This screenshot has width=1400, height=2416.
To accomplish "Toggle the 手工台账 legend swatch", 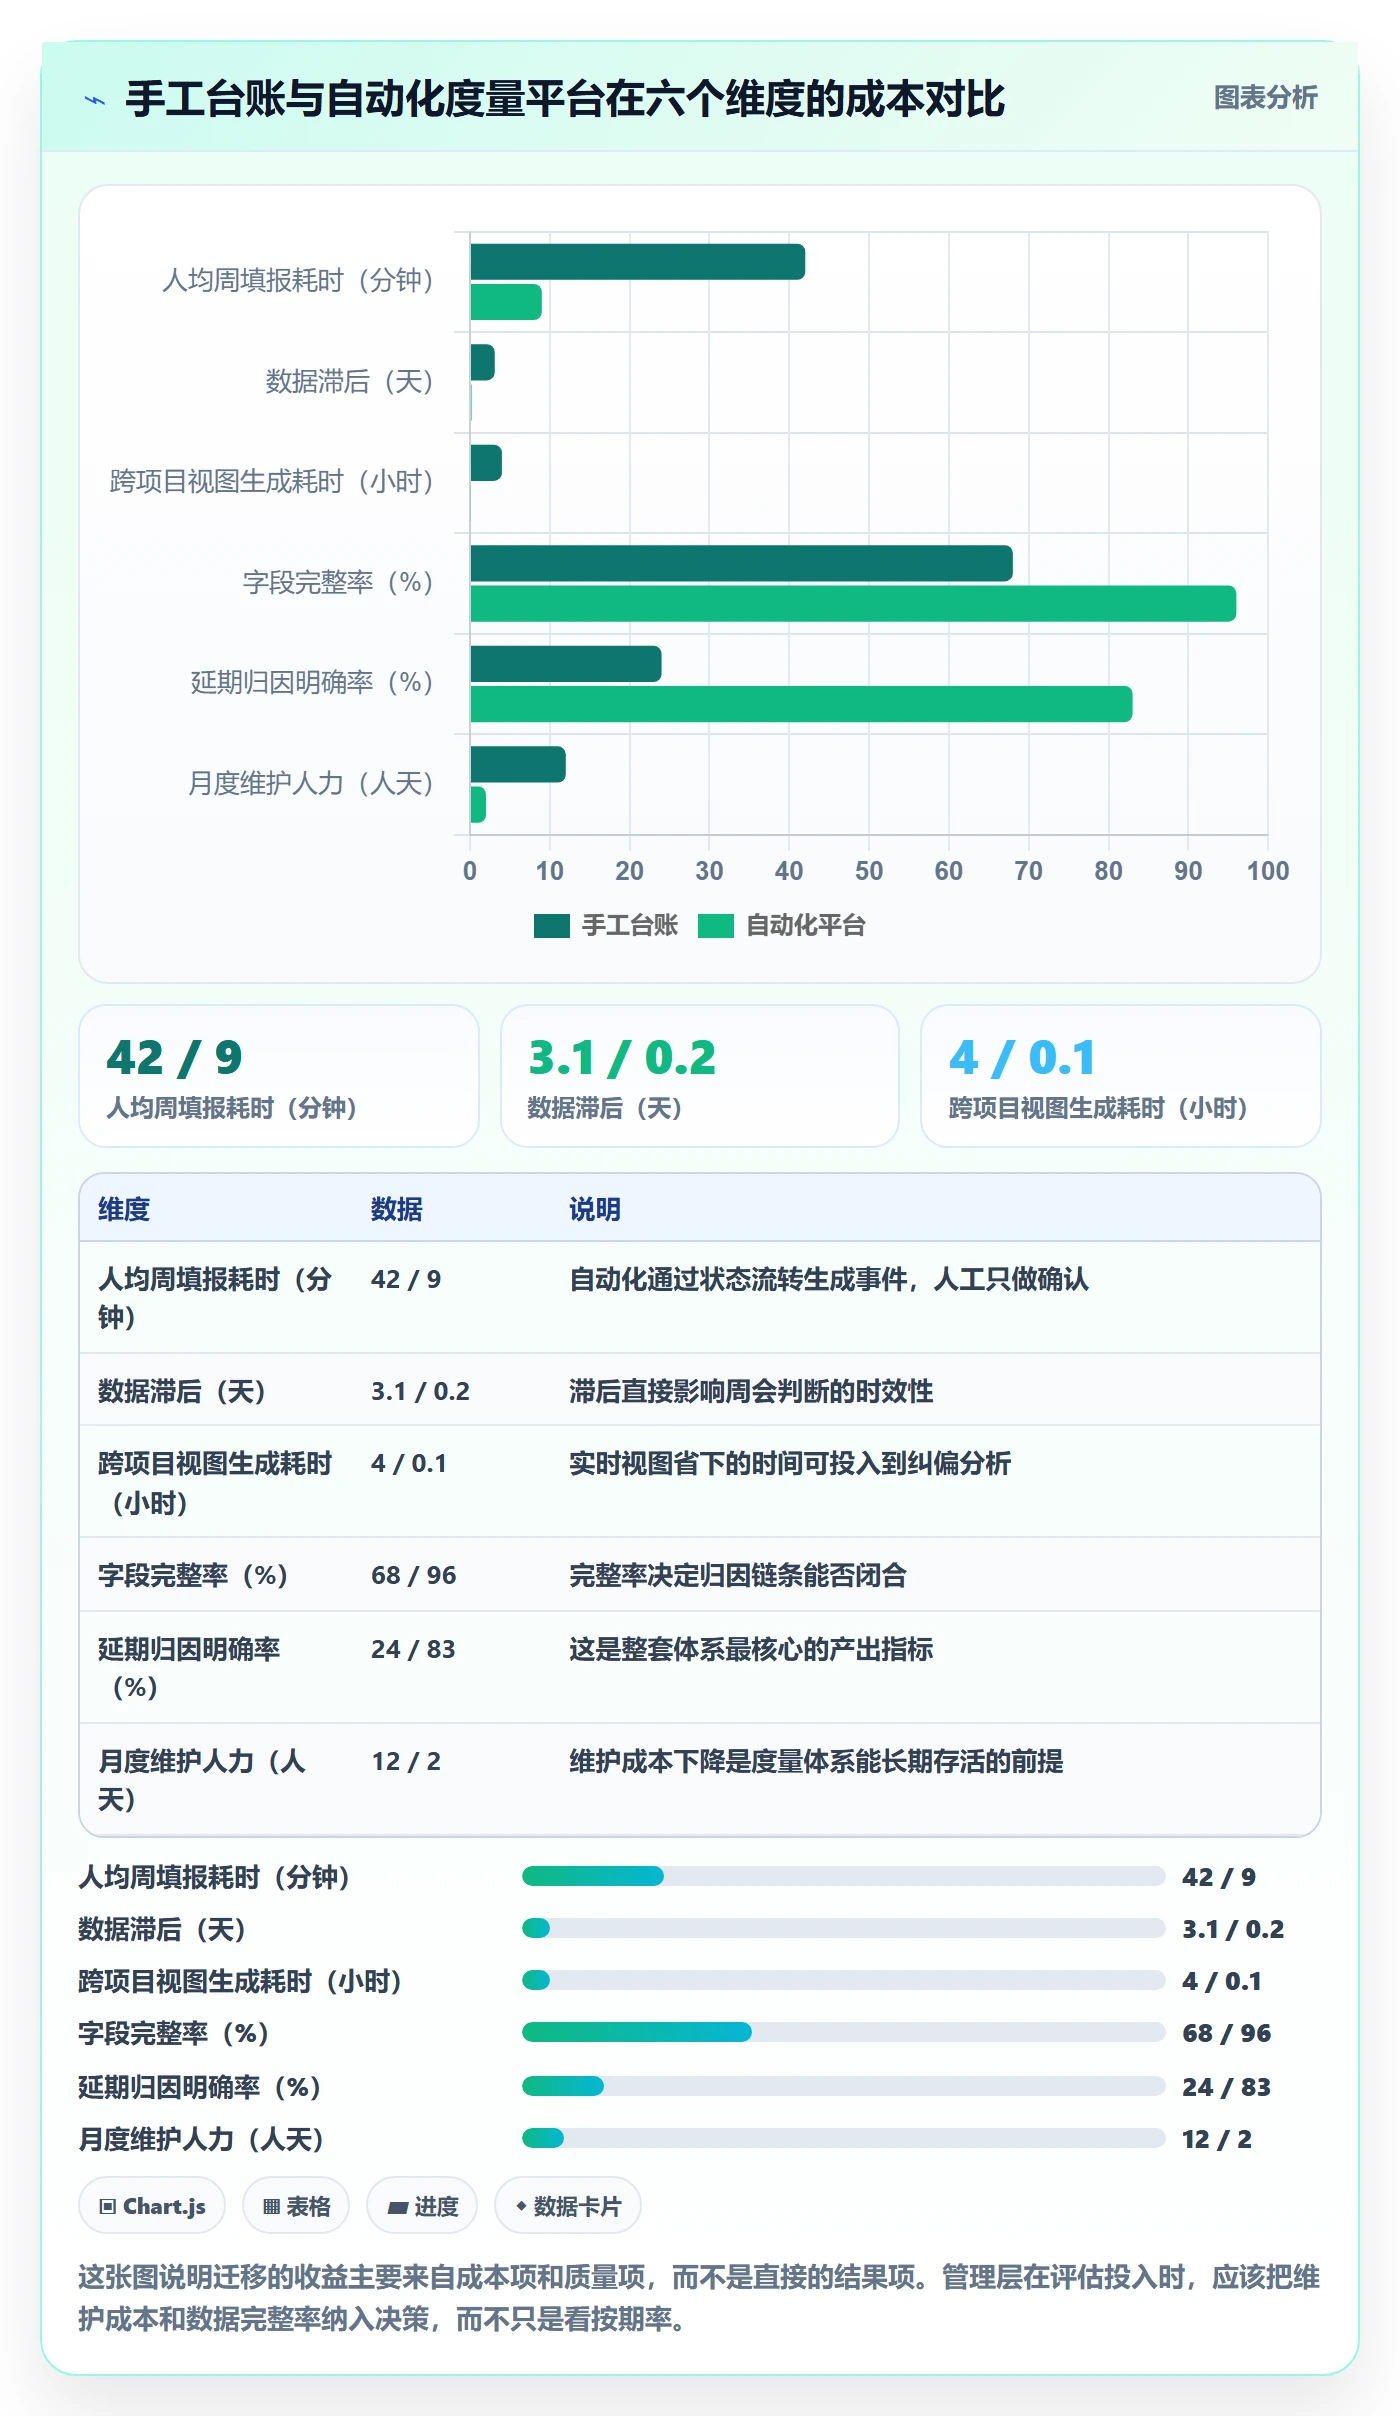I will coord(552,926).
